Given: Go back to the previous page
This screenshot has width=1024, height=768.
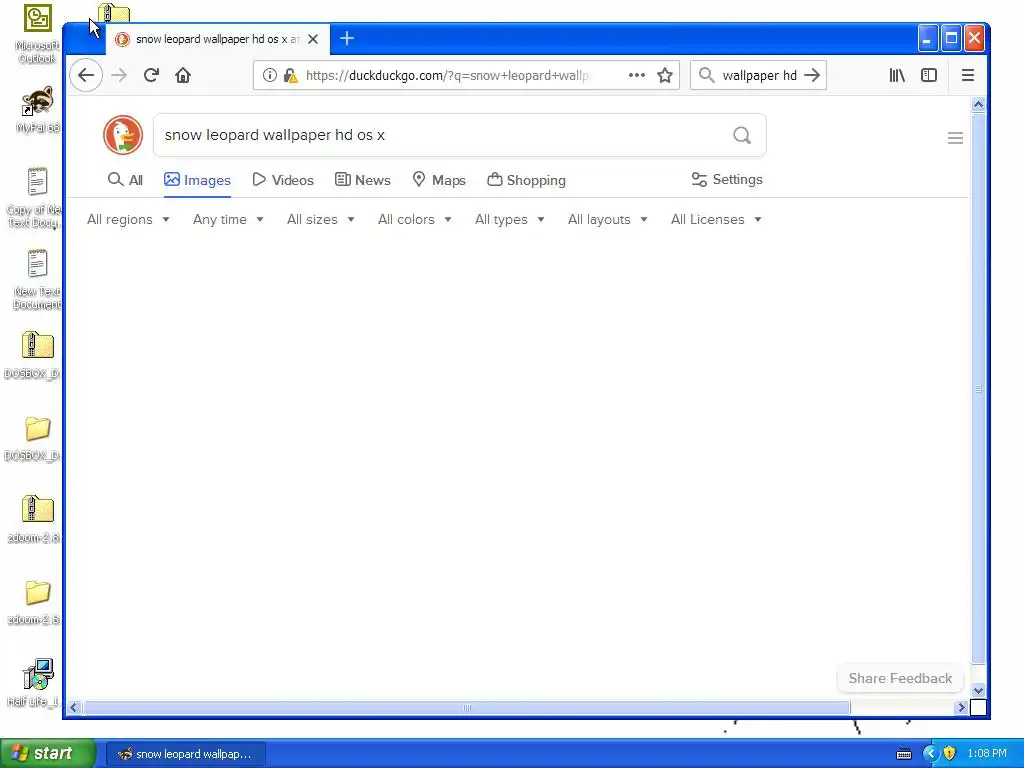Looking at the screenshot, I should pyautogui.click(x=86, y=75).
